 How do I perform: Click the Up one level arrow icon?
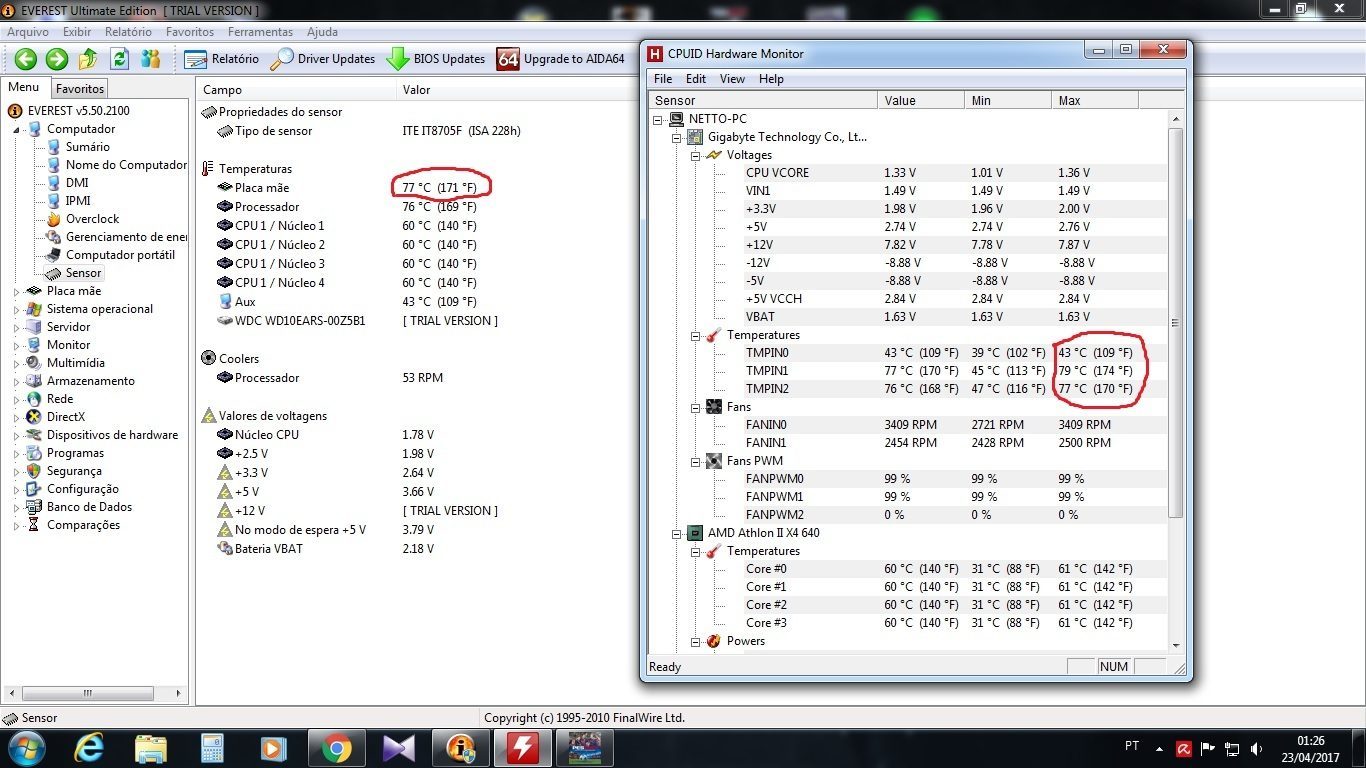(88, 59)
